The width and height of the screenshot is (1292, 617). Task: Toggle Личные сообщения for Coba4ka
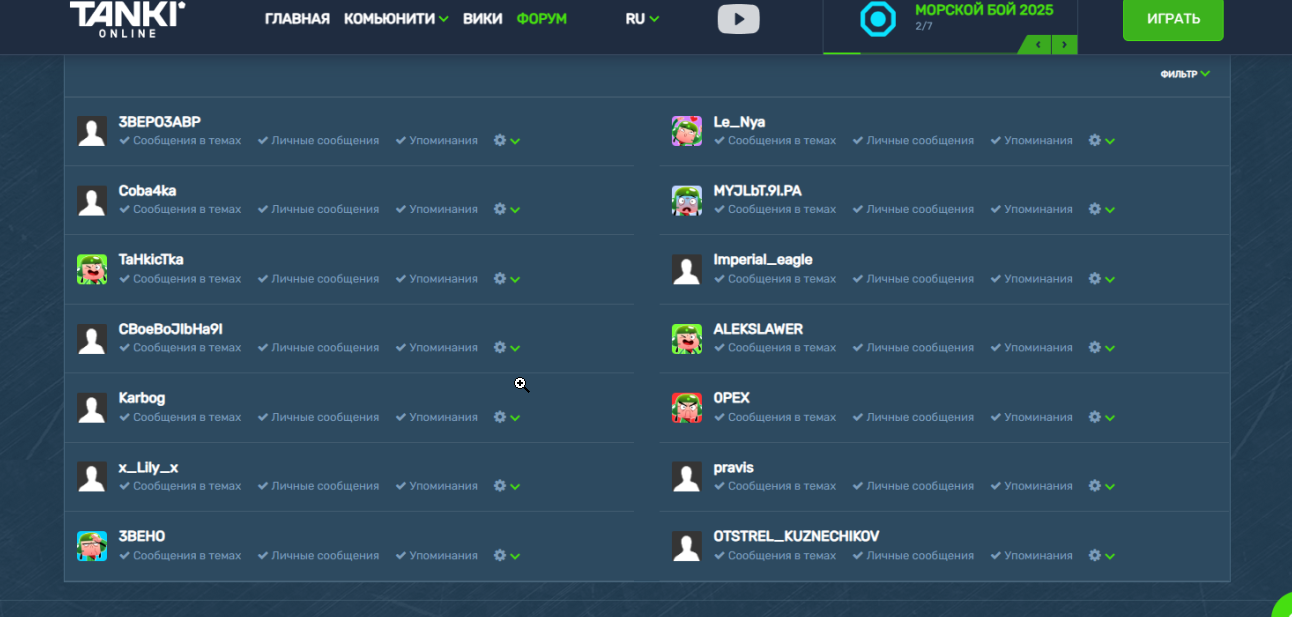tap(319, 210)
